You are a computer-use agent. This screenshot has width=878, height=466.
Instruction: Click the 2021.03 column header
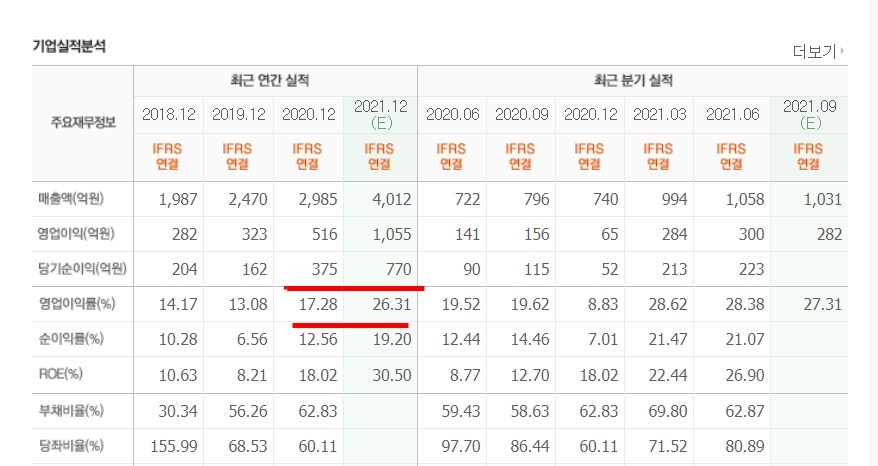(660, 114)
